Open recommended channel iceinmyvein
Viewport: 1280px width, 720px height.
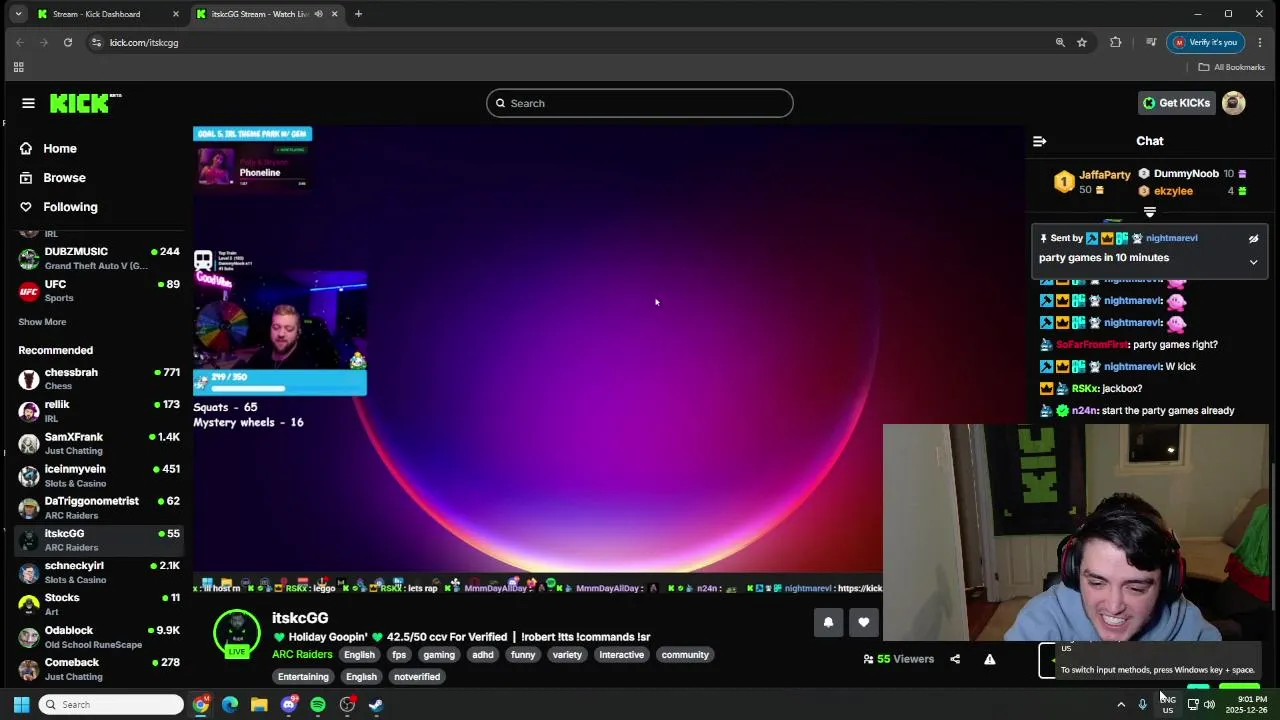98,475
